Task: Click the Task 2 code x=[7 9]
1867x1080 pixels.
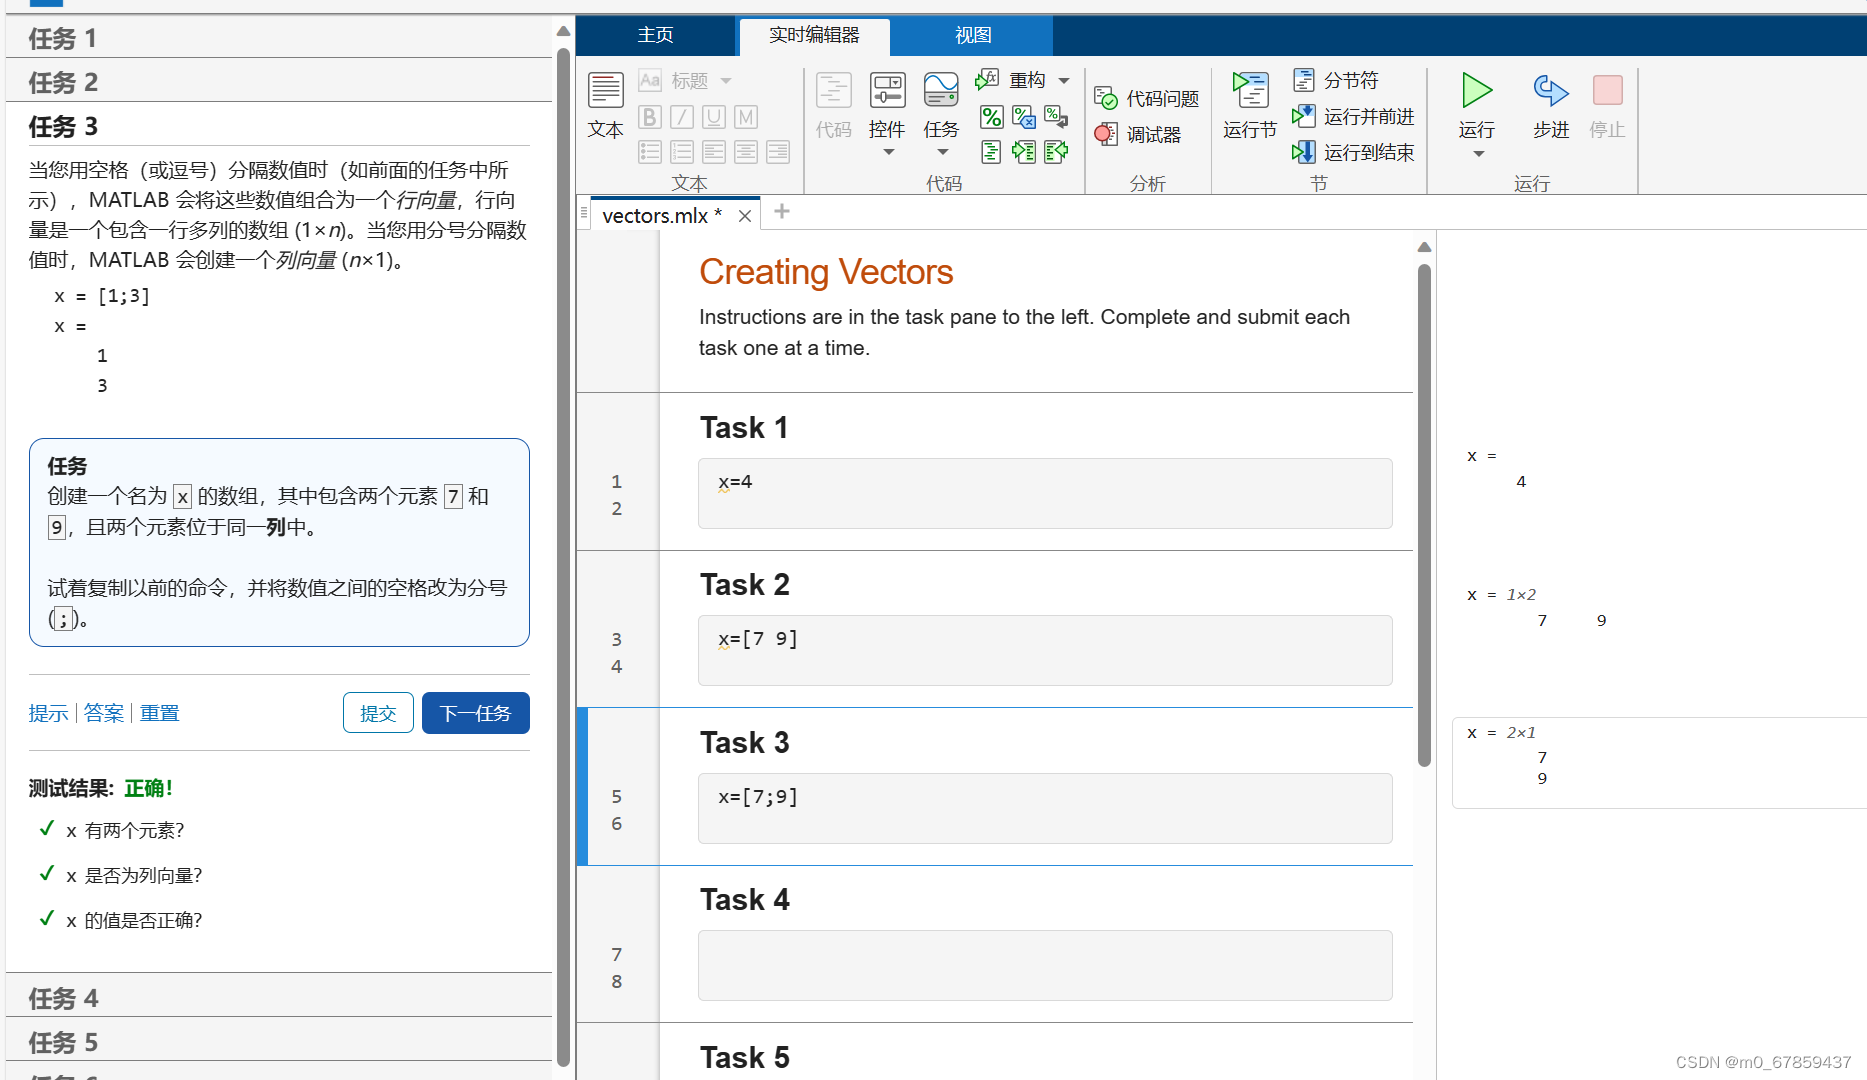Action: [758, 638]
